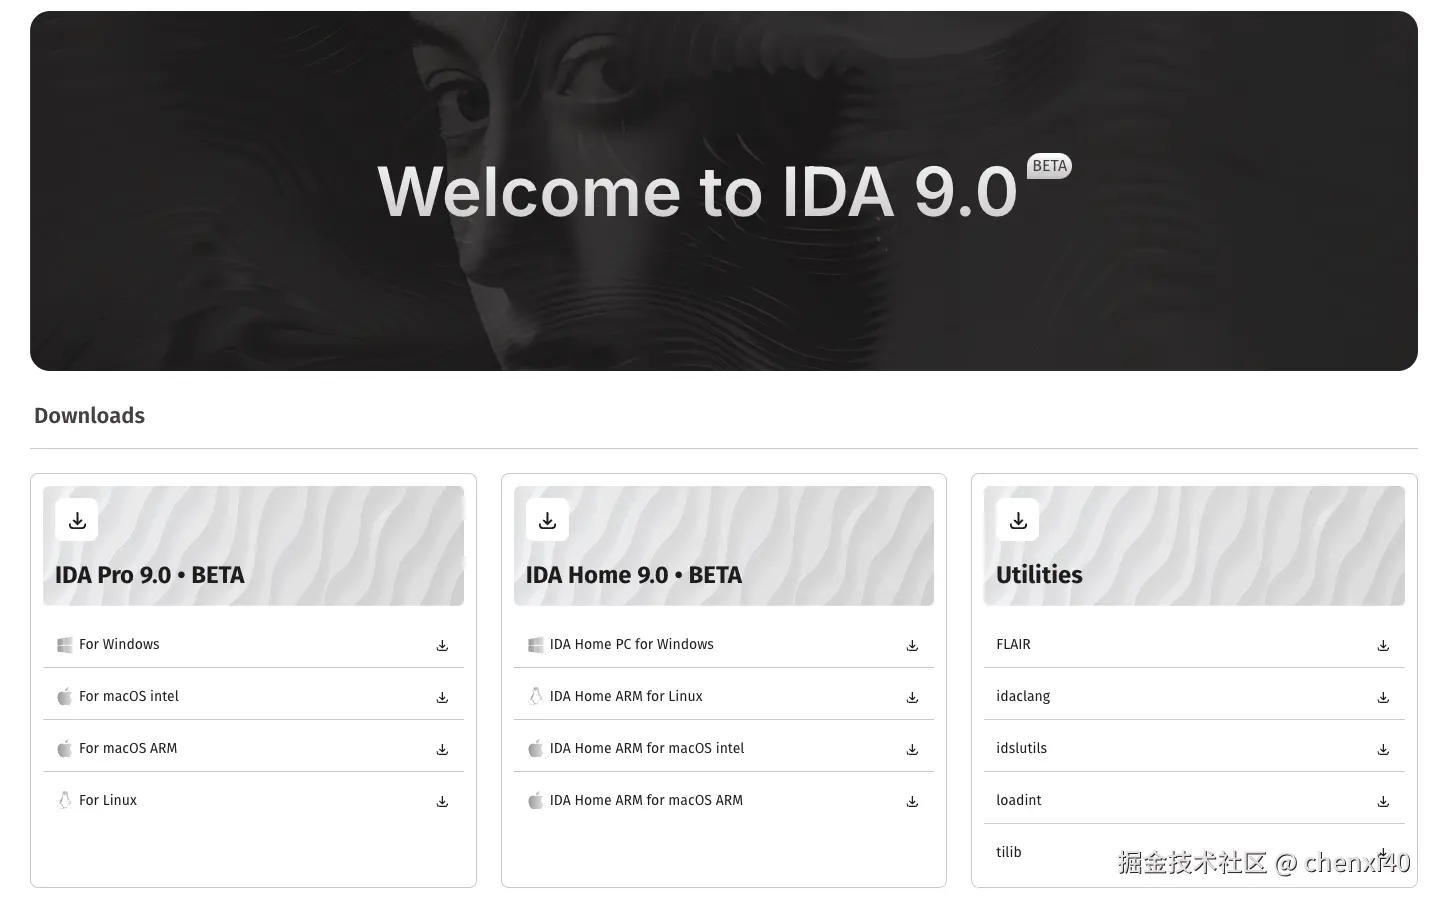Click the Welcome to IDA 9.0 banner title

coord(697,191)
